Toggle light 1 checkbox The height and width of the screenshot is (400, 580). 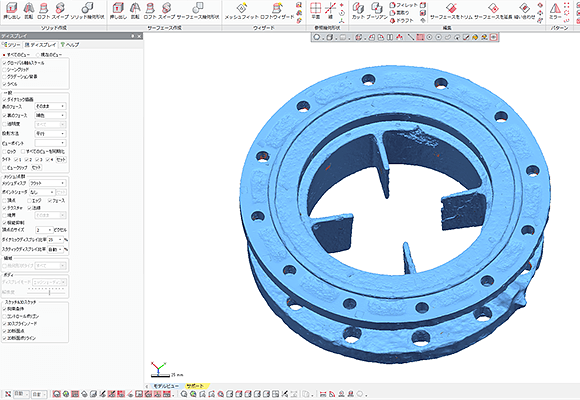(x=17, y=159)
